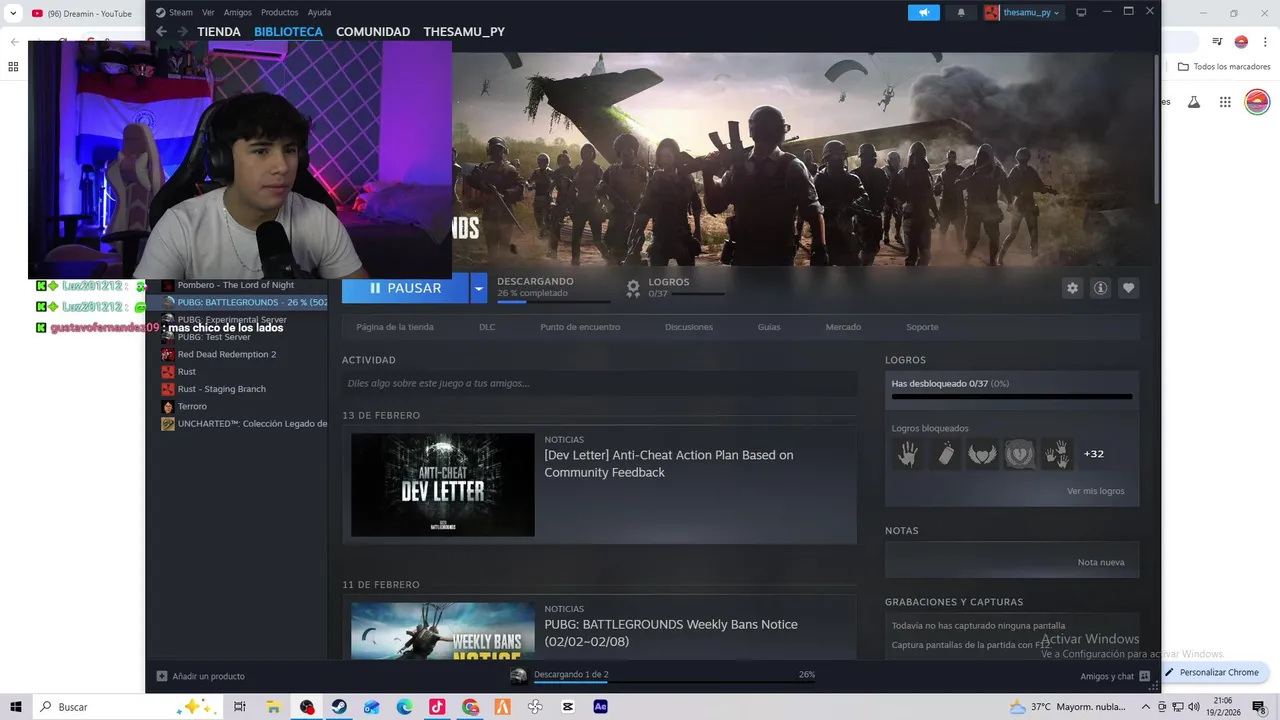Open THESAMU_PY profile section
1280x720 pixels.
464,32
